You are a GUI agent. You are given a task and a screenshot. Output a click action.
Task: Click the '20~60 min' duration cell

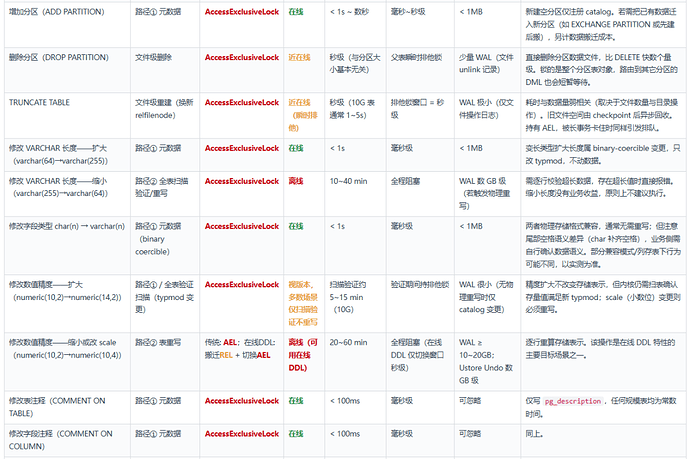click(x=356, y=362)
